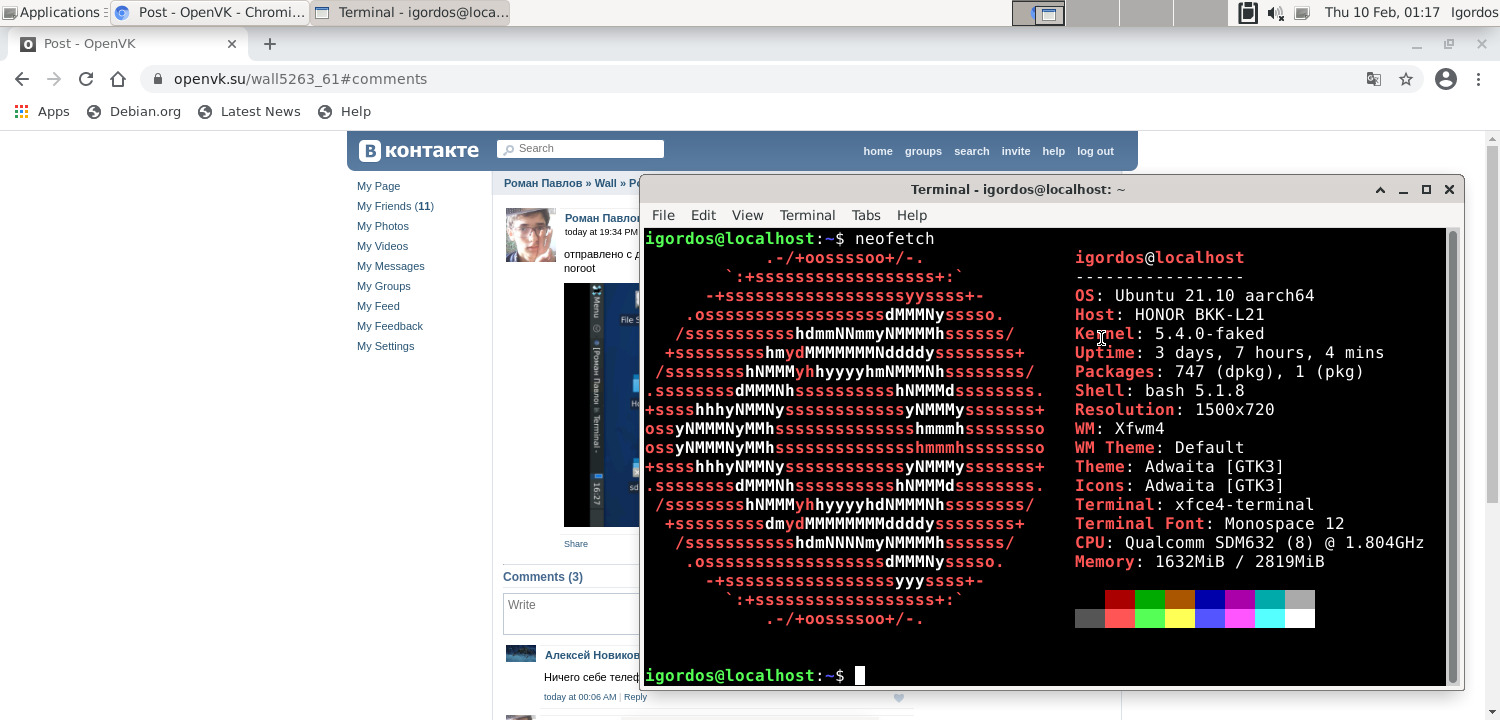The width and height of the screenshot is (1500, 720).
Task: Open My Groups in sidebar
Action: tap(384, 286)
